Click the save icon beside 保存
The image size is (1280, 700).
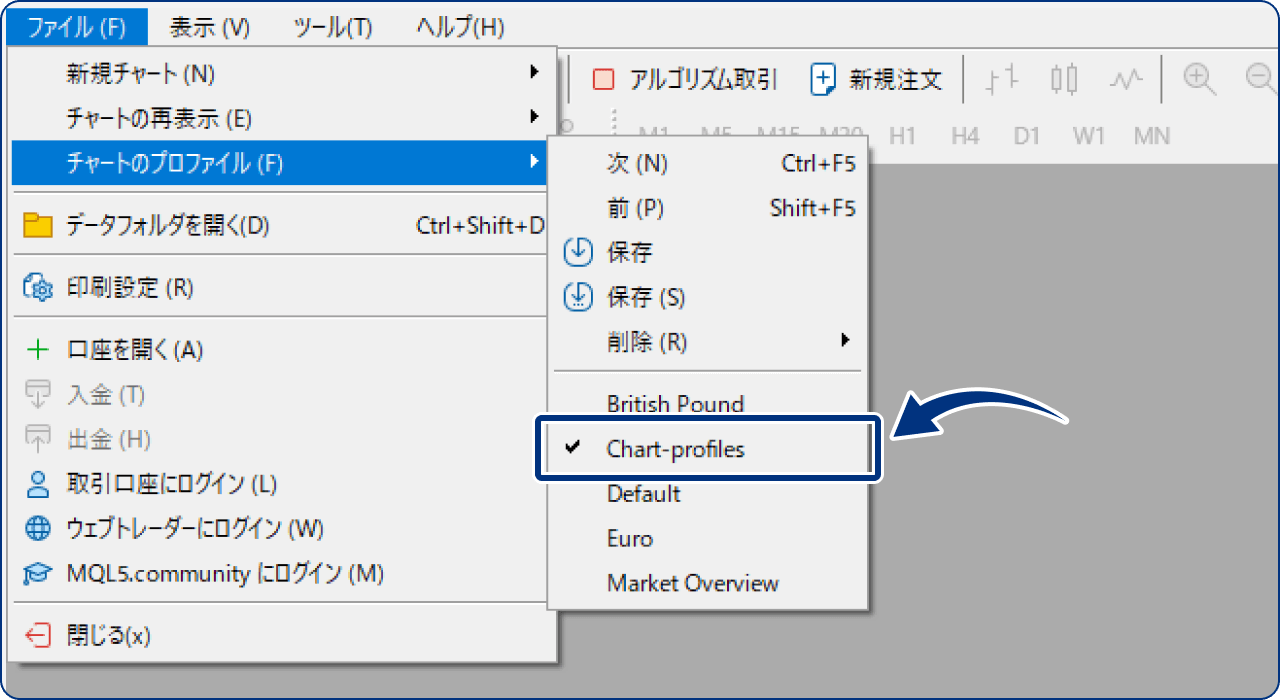pos(580,252)
